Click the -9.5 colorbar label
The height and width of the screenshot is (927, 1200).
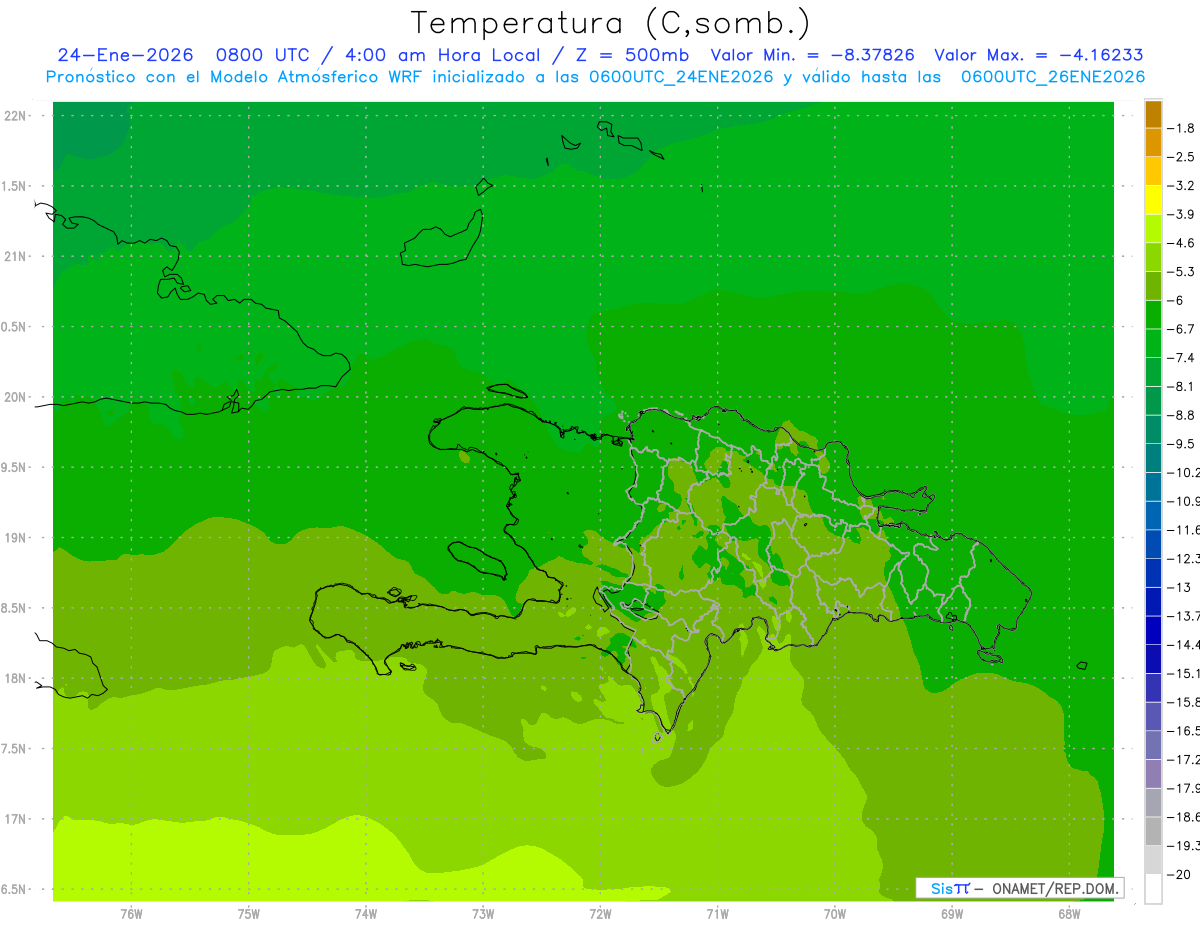click(x=1182, y=444)
